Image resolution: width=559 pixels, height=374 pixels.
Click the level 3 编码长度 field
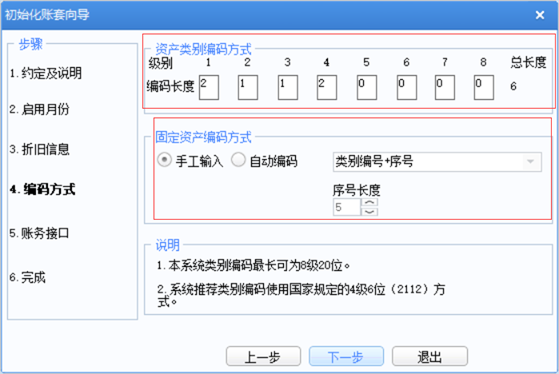(x=288, y=87)
